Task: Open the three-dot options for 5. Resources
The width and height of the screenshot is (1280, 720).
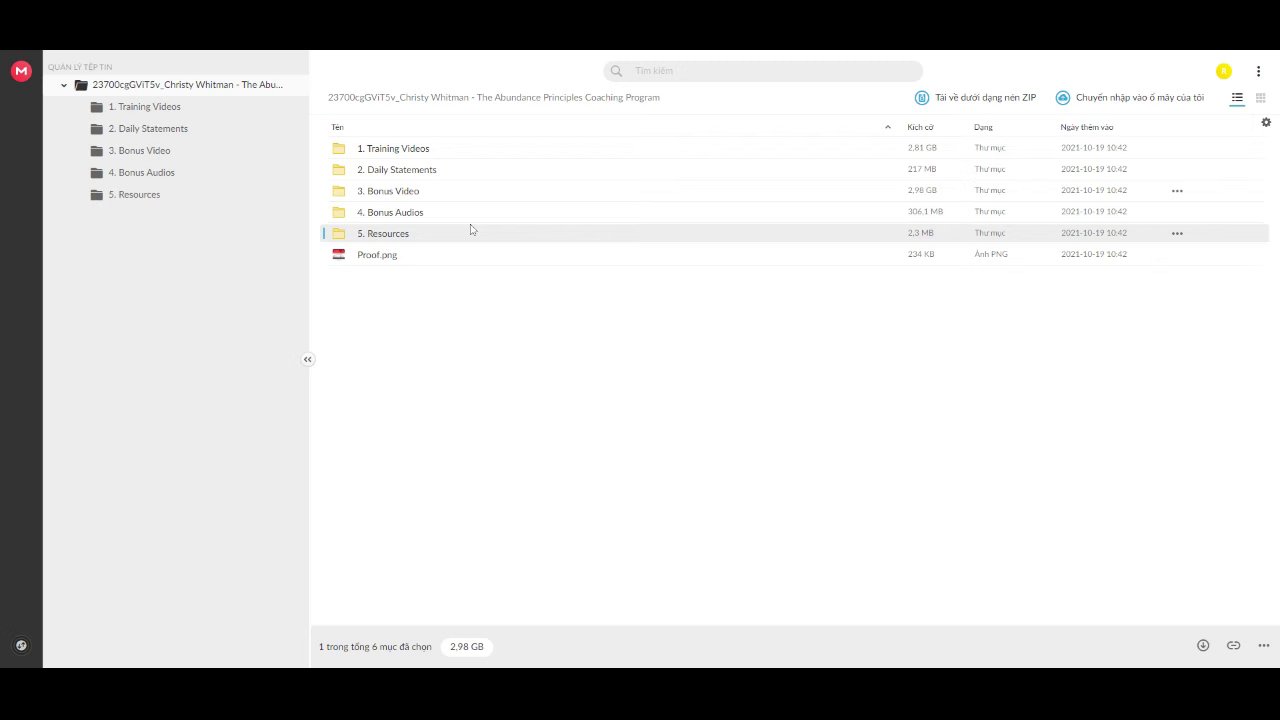Action: click(1177, 233)
